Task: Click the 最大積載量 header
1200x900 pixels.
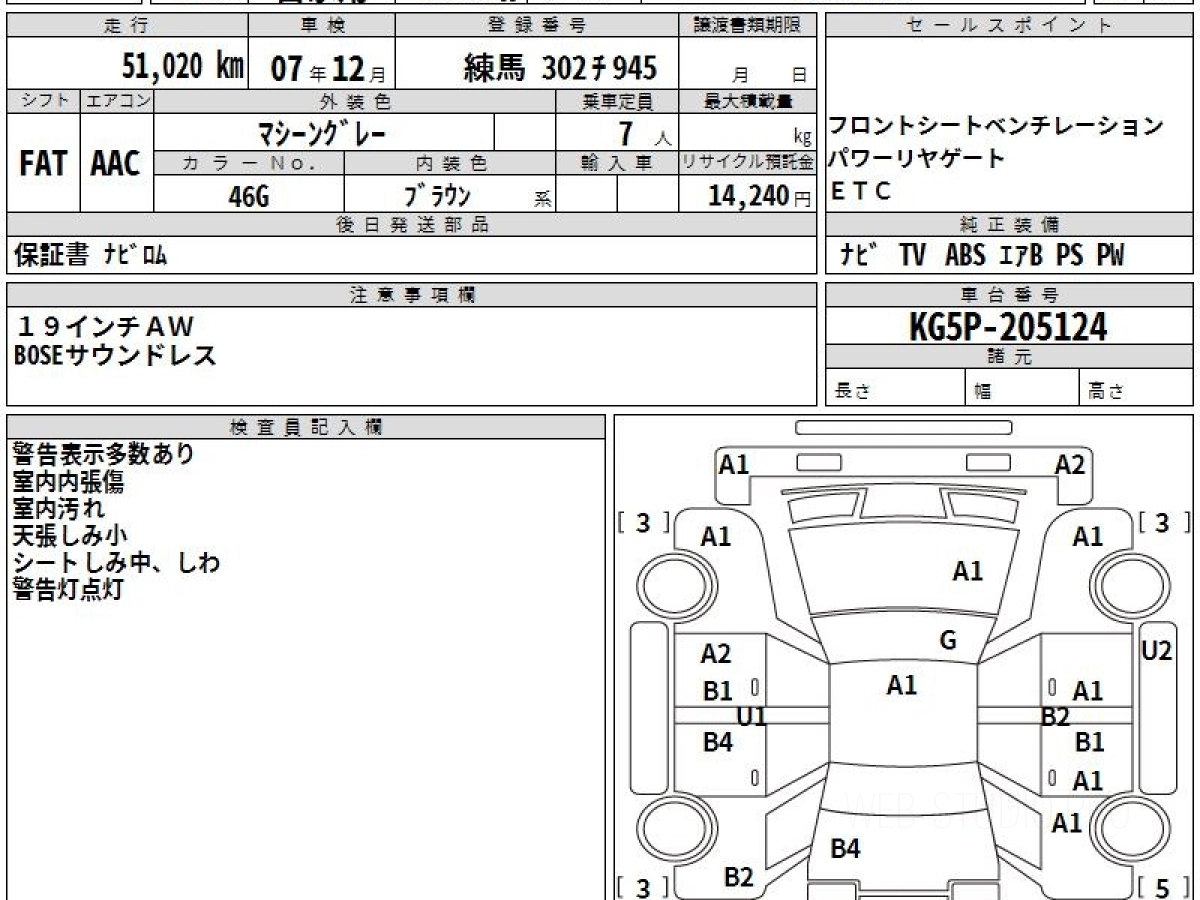Action: (748, 101)
